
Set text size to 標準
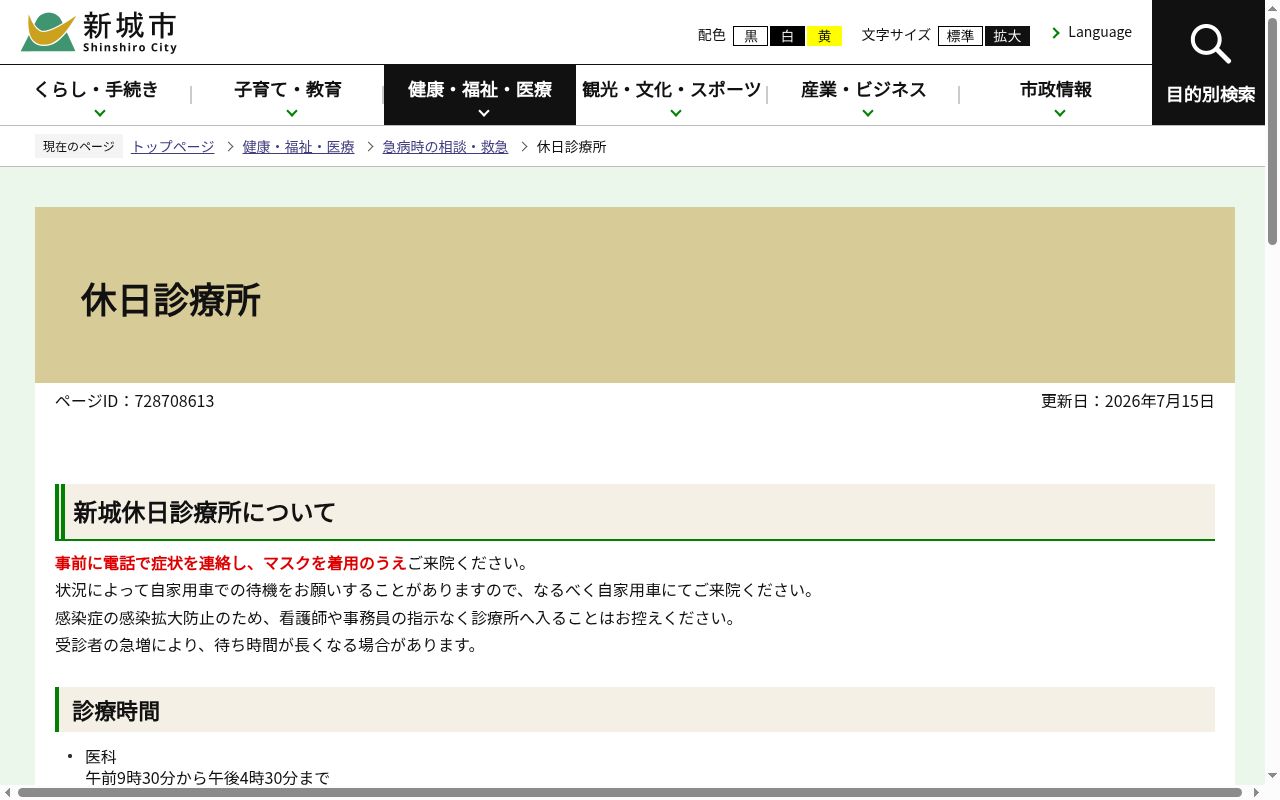pos(960,36)
